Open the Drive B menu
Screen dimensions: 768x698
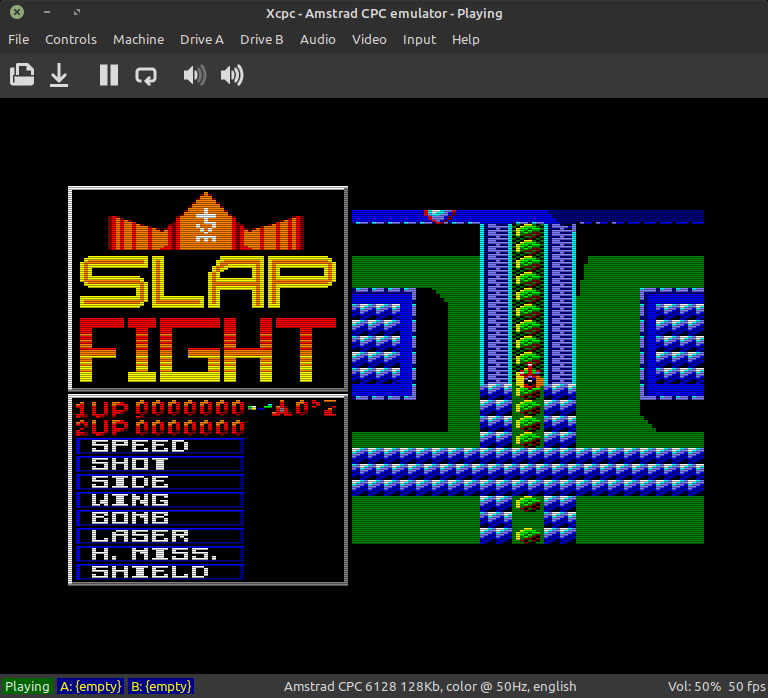[262, 40]
